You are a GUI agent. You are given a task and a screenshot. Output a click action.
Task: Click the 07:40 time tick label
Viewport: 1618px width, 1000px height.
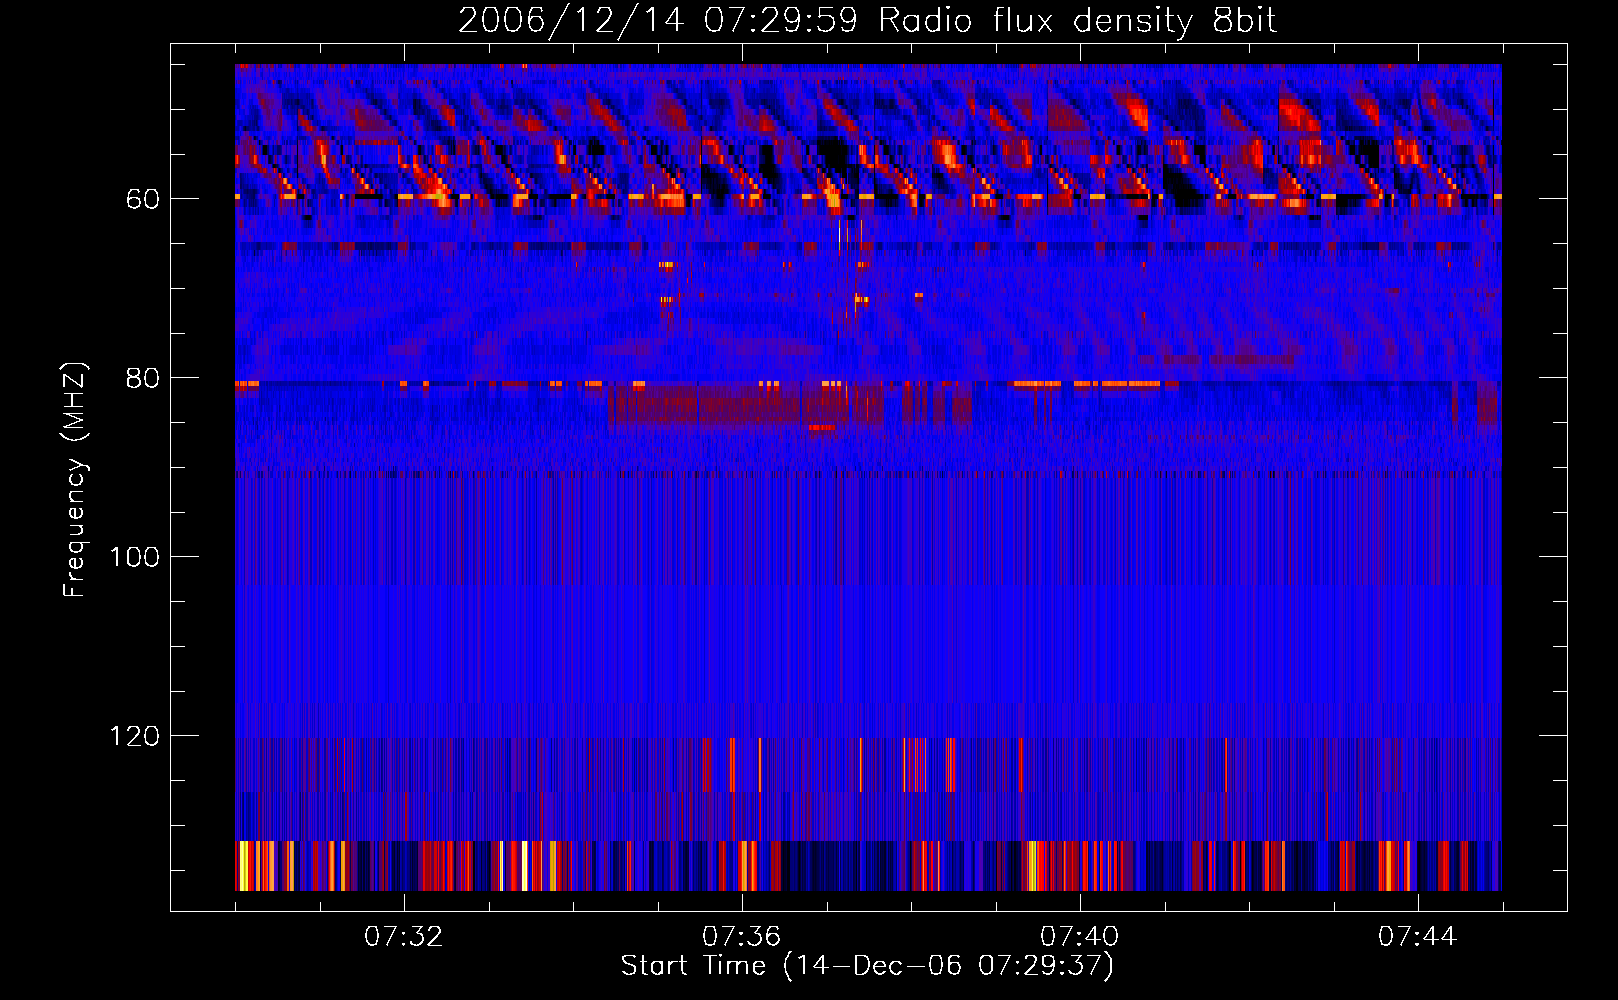1079,937
